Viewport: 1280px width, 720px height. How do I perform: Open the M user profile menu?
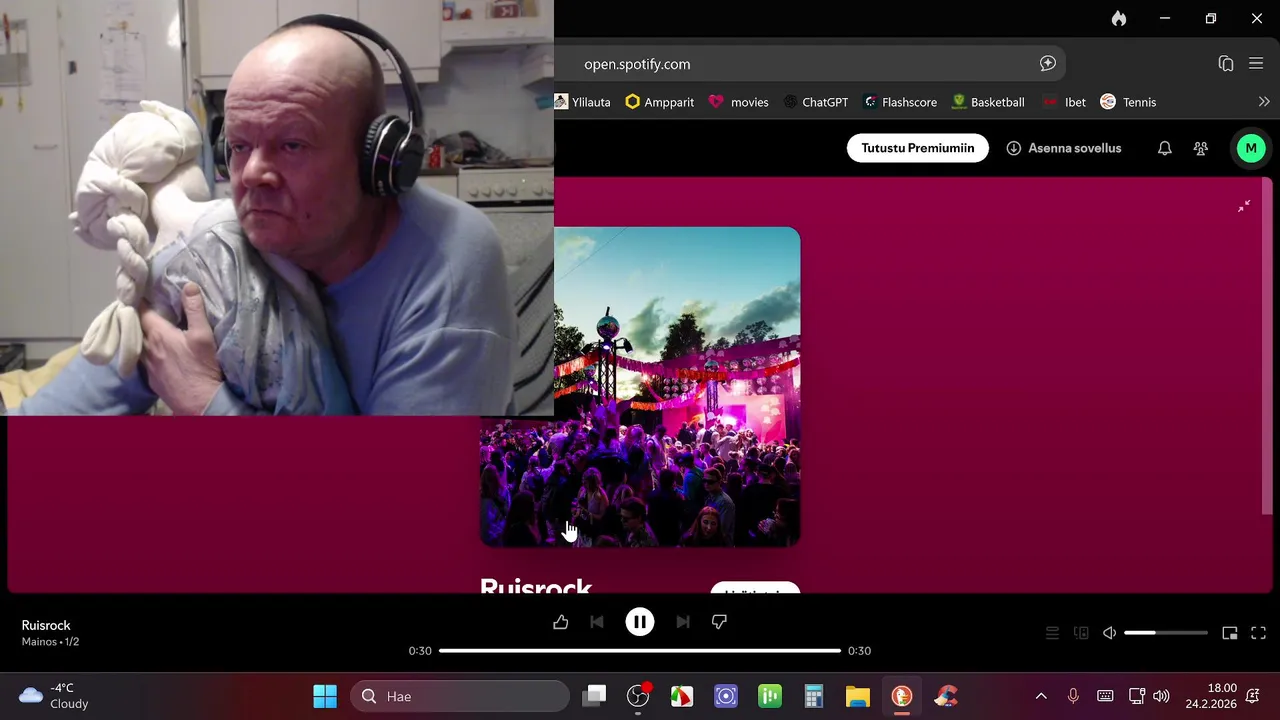tap(1251, 148)
